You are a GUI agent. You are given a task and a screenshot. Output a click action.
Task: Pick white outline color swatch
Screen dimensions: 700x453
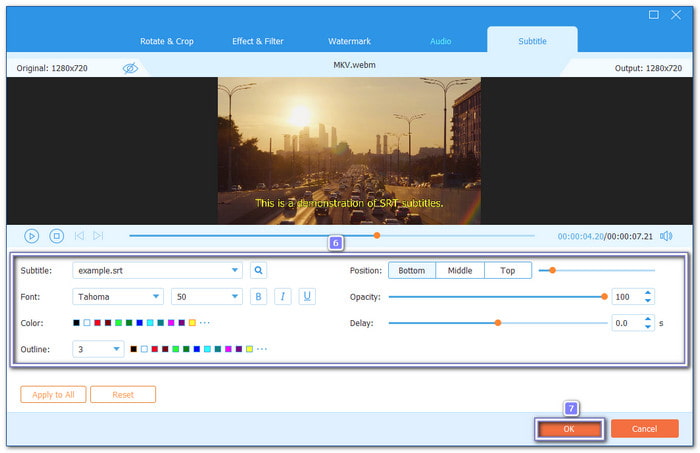[x=144, y=349]
